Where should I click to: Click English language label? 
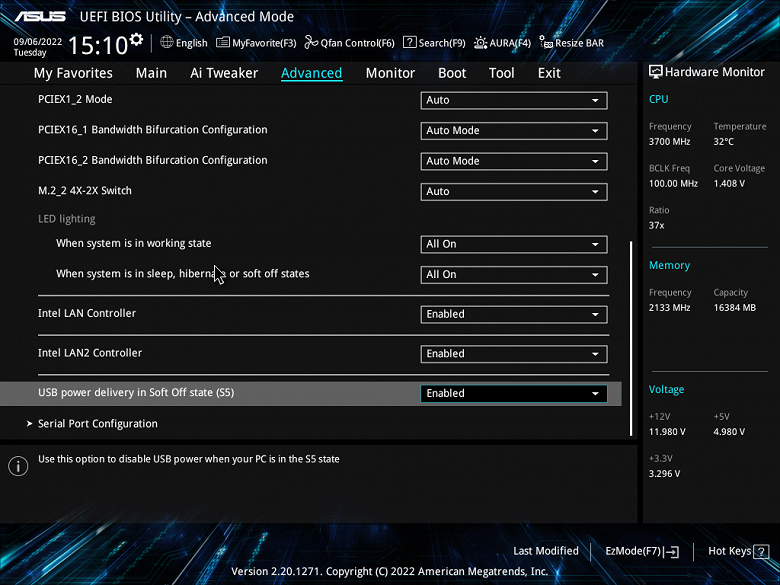point(192,43)
